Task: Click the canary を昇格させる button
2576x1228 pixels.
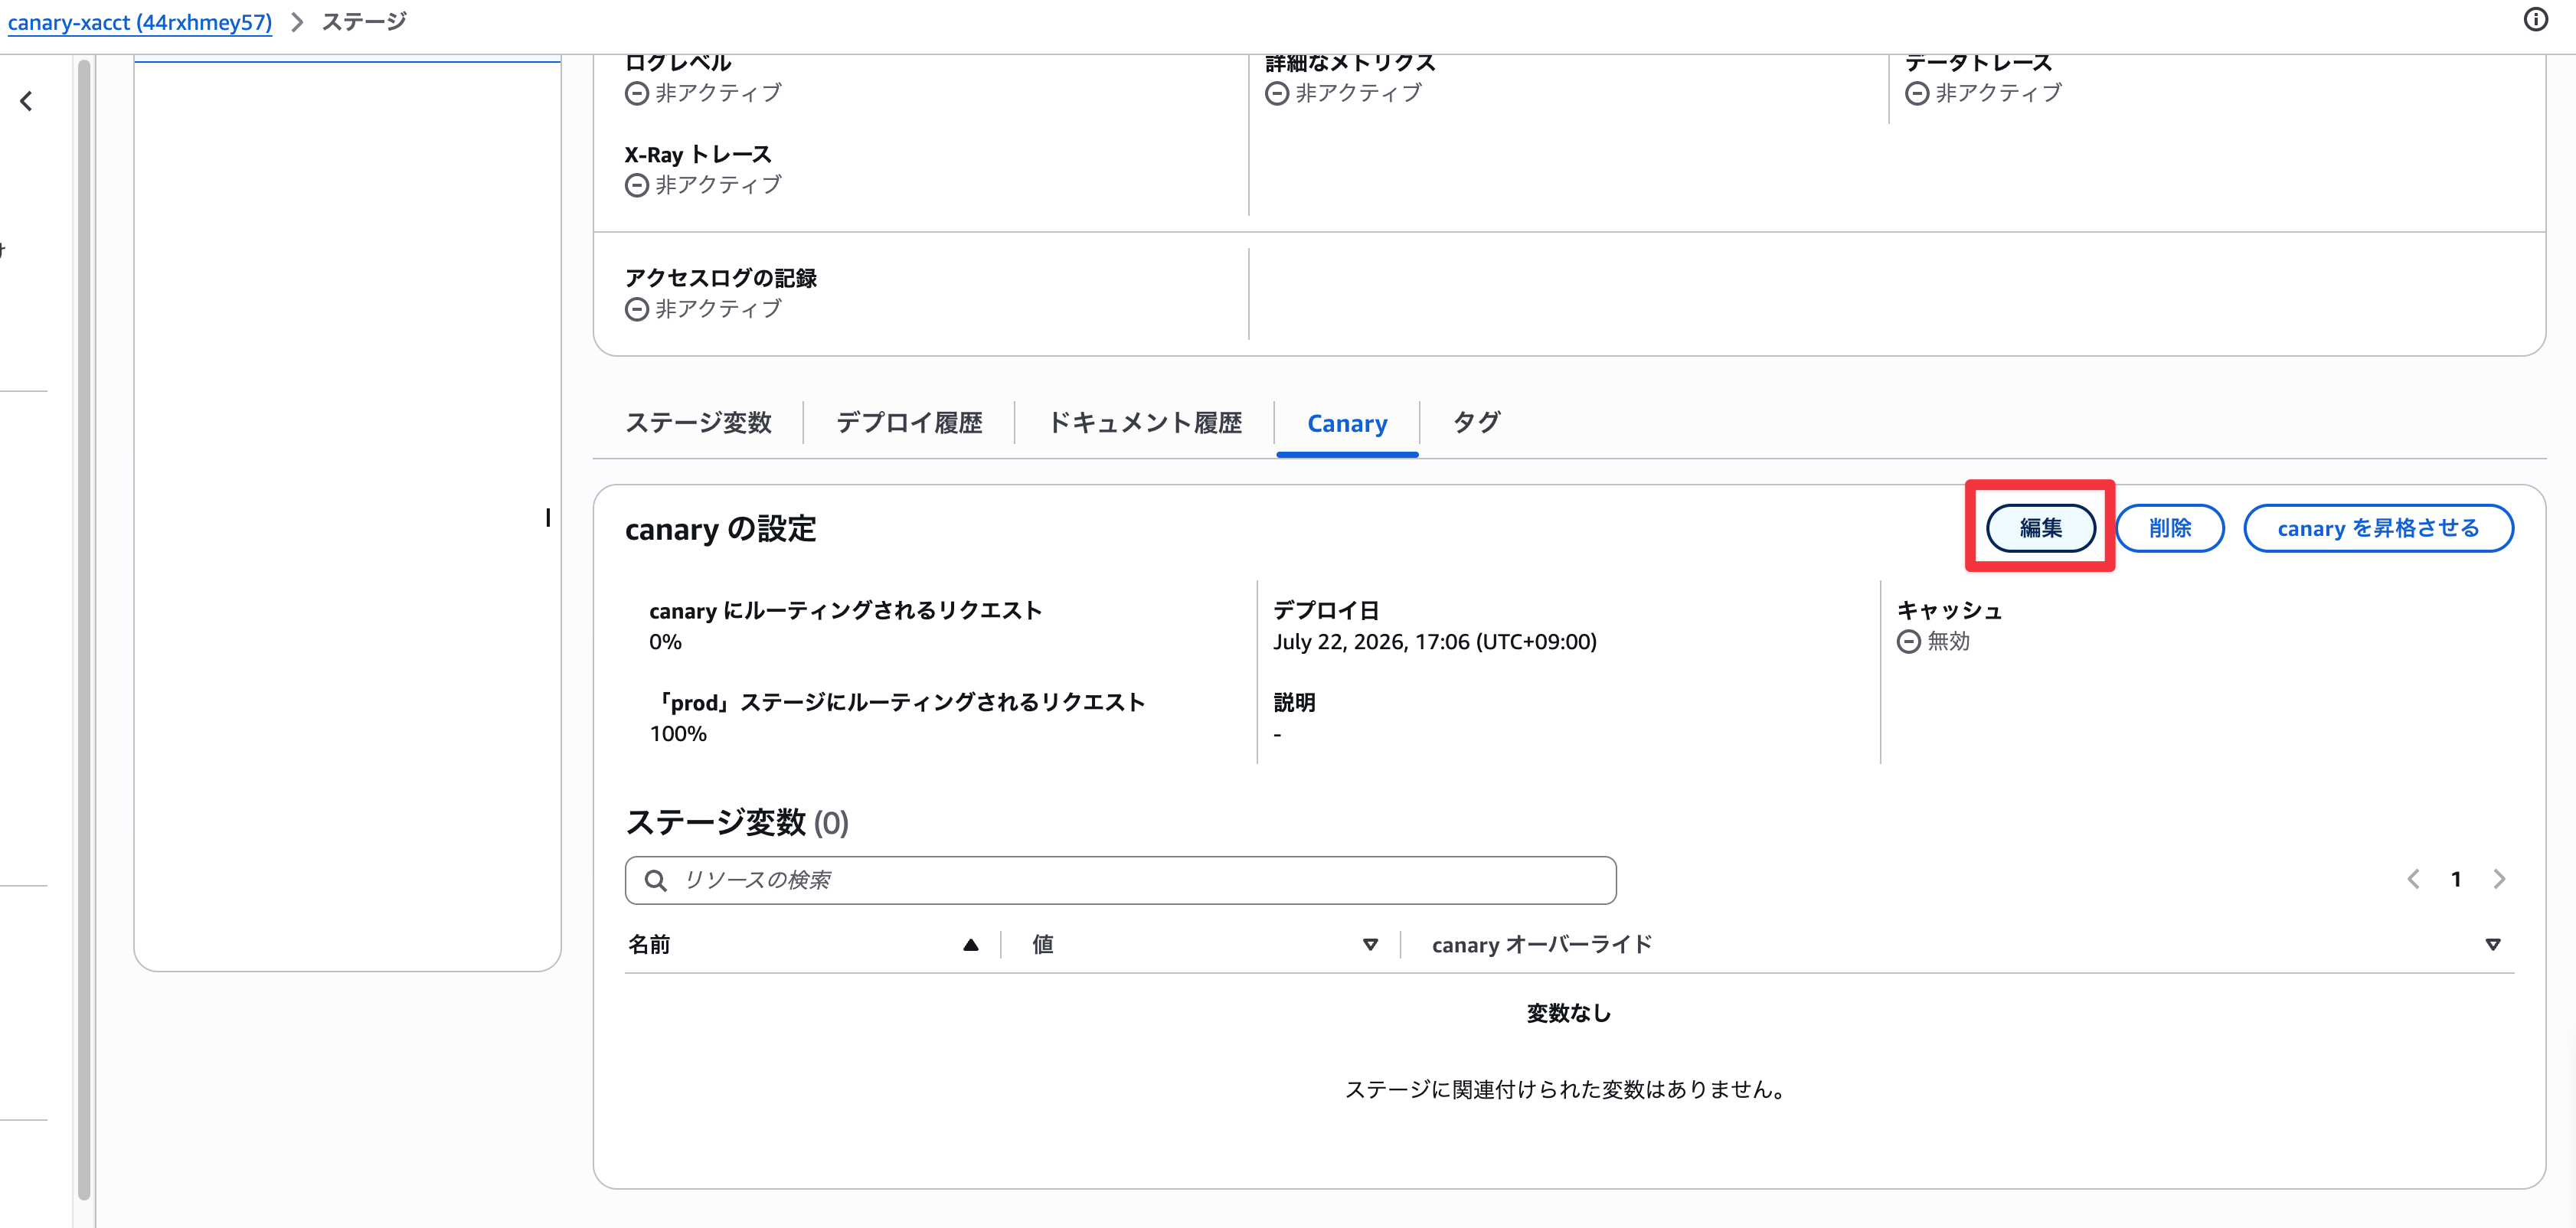Action: click(2378, 528)
